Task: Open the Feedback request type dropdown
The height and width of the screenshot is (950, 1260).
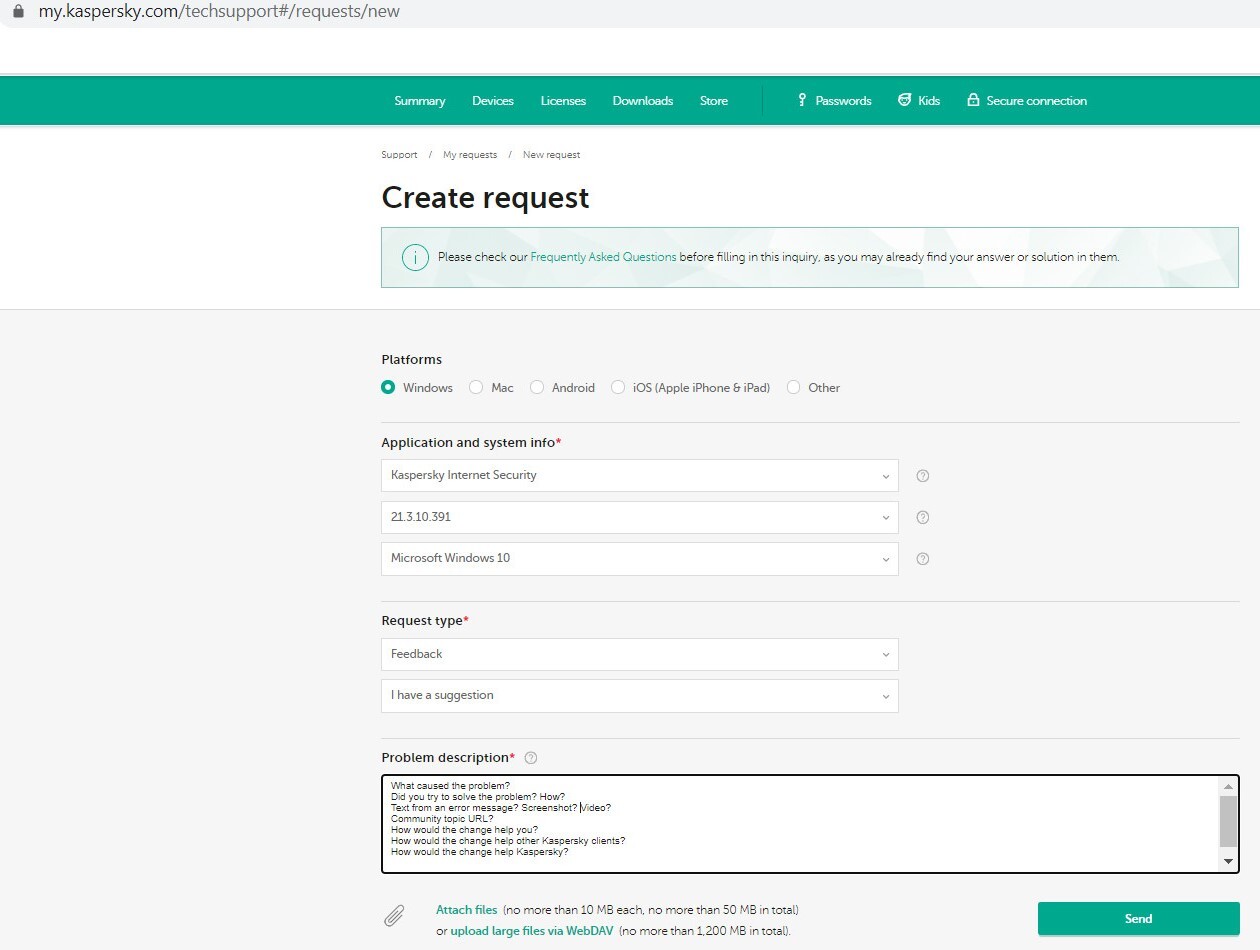Action: pyautogui.click(x=639, y=655)
